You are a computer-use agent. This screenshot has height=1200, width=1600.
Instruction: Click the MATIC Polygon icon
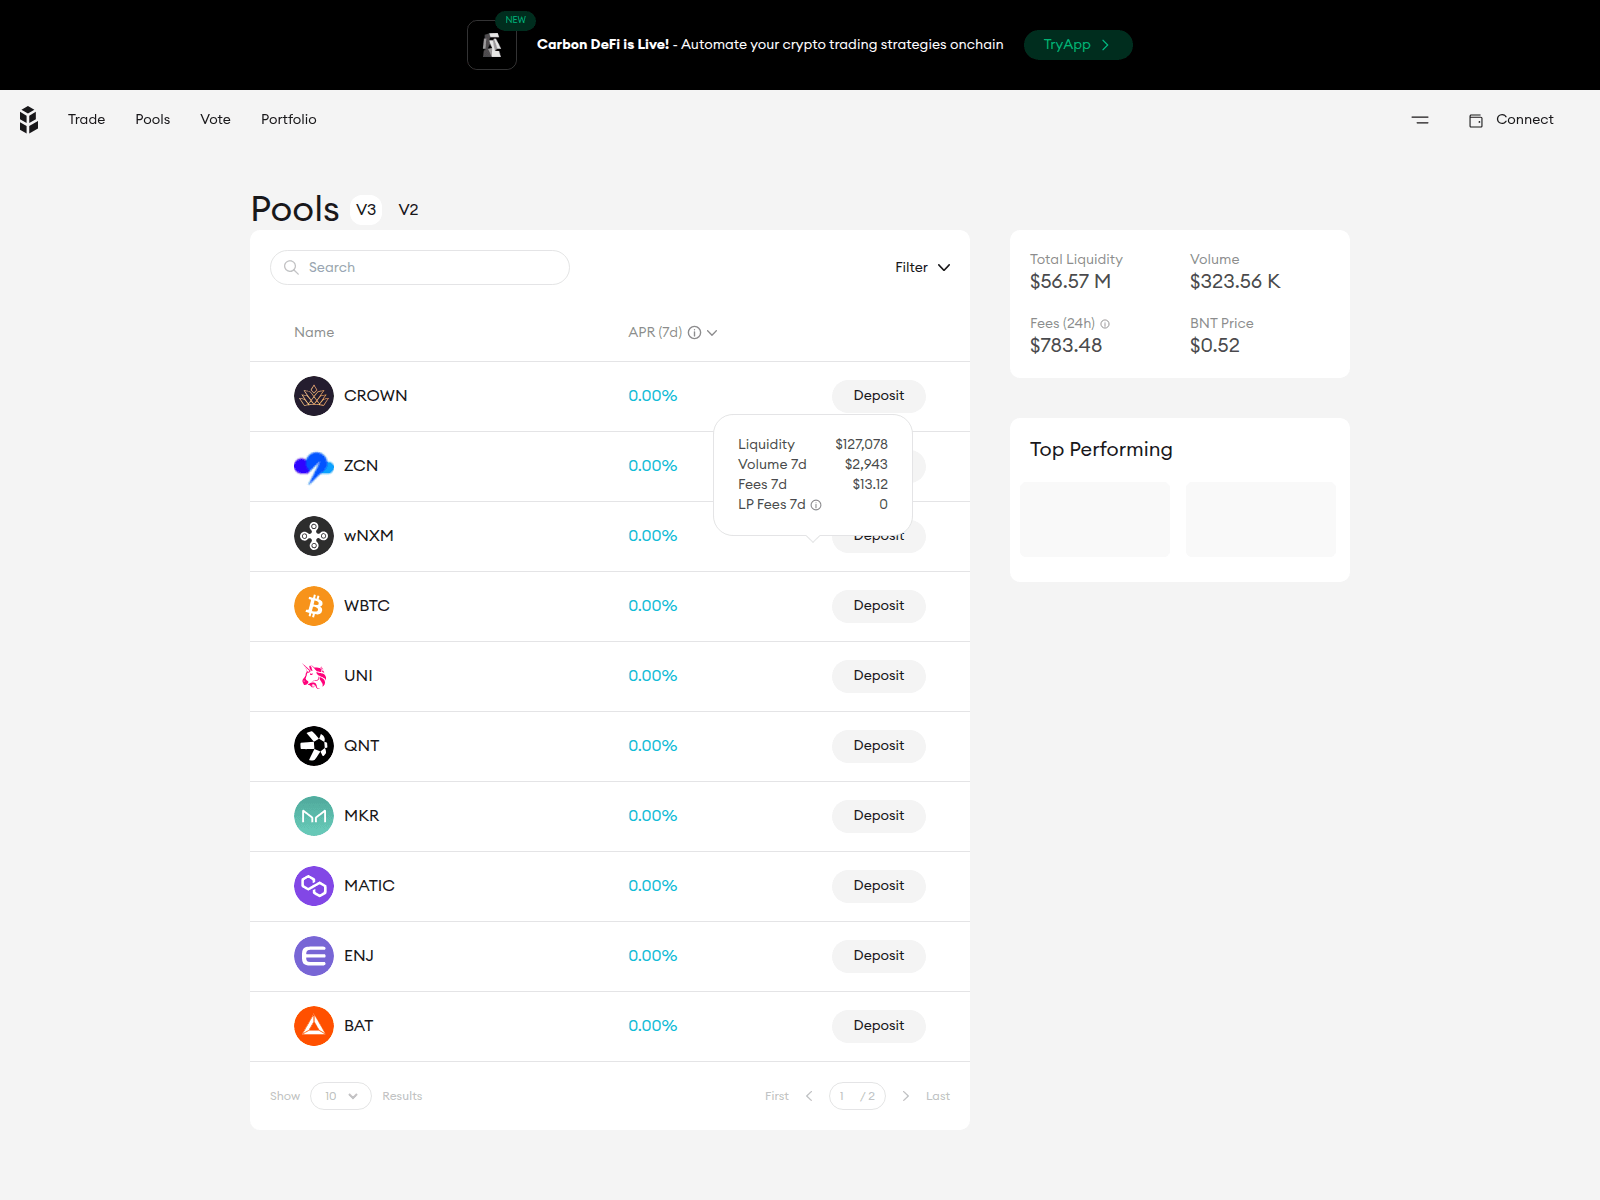click(x=313, y=885)
